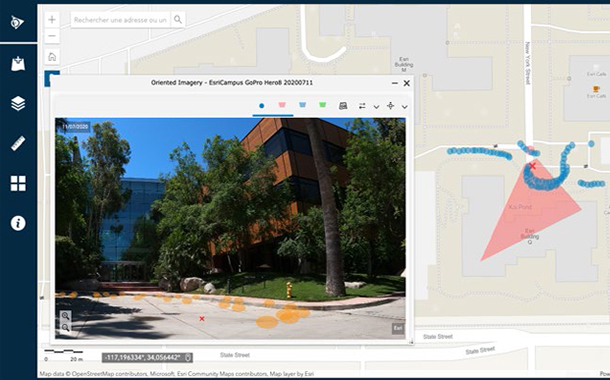Zoom in the map with plus button

coord(52,19)
